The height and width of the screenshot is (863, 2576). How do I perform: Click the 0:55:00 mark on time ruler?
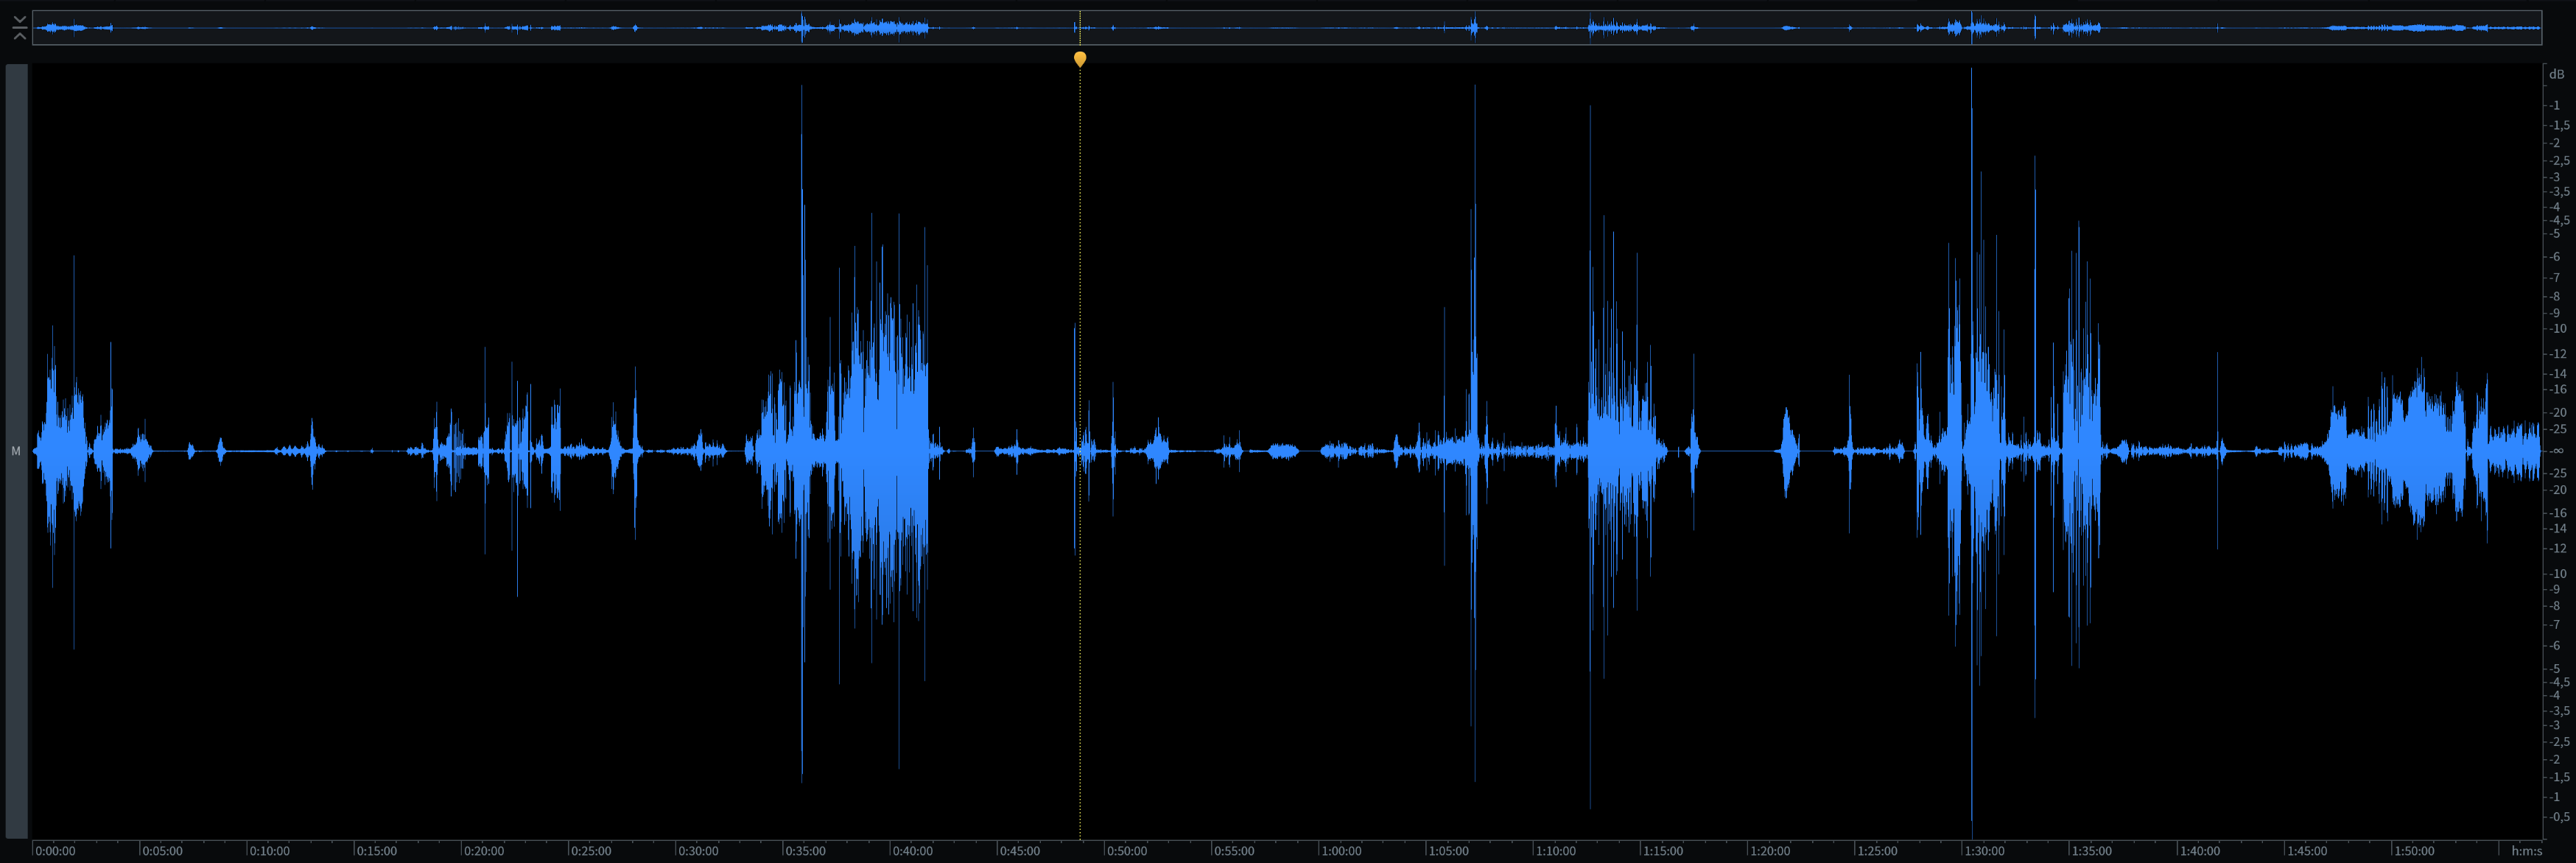[x=1234, y=851]
